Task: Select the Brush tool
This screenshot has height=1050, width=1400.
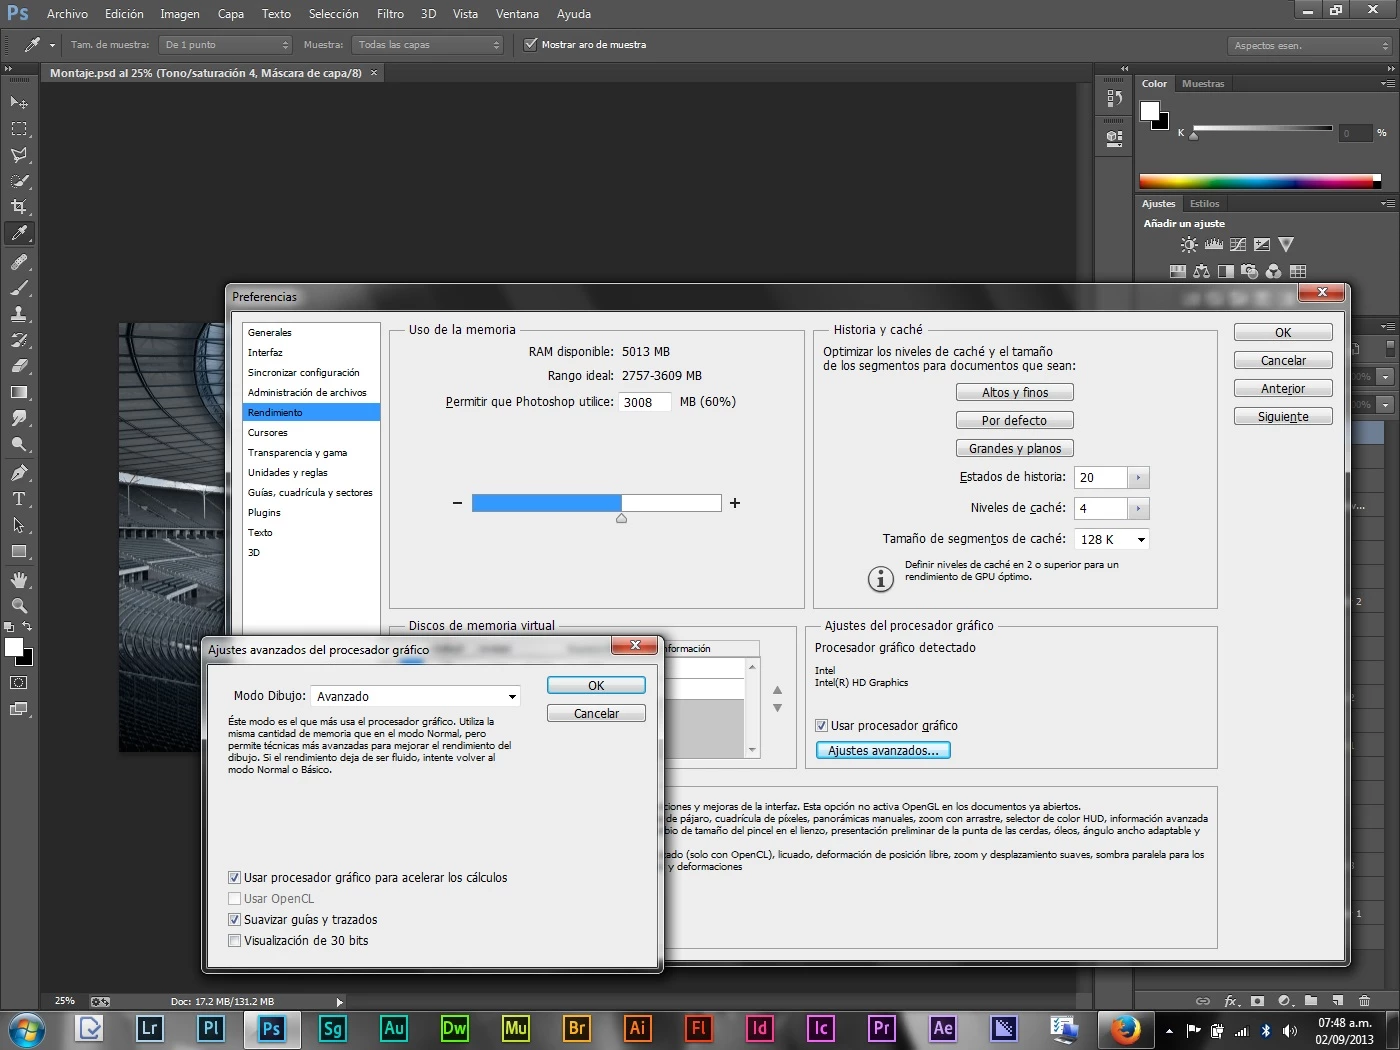Action: pos(19,288)
